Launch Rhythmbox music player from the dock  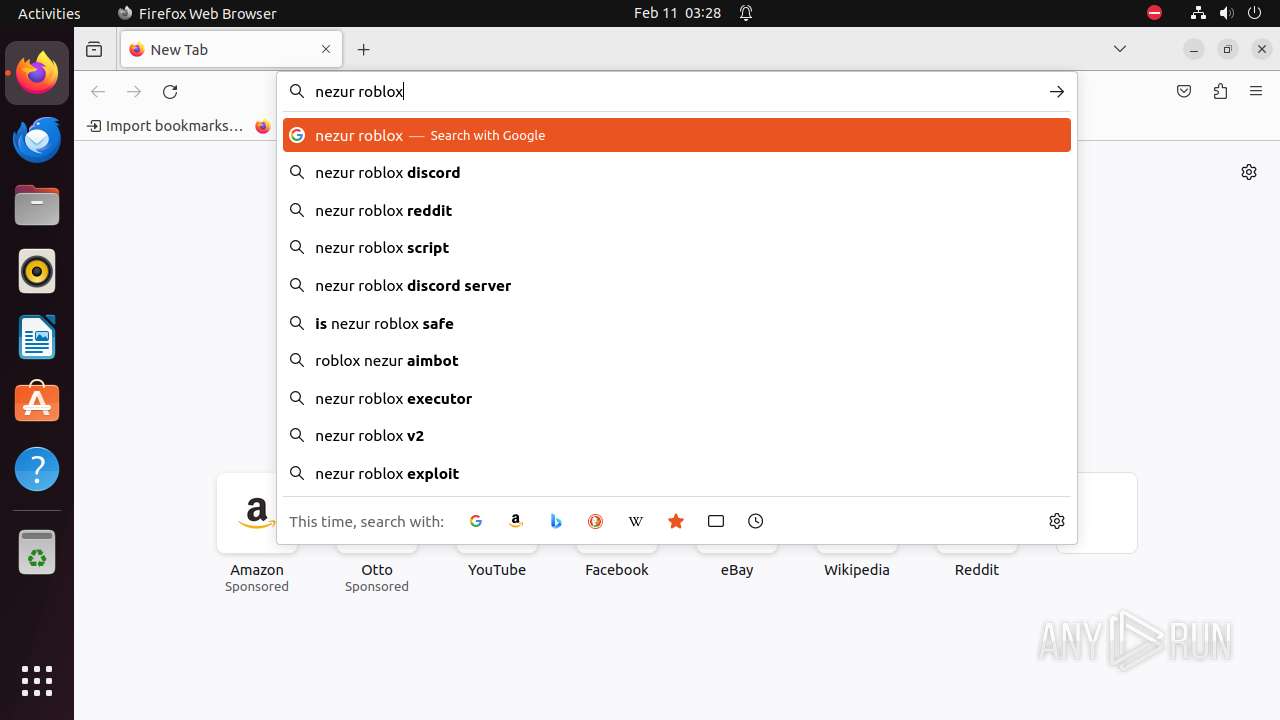(x=37, y=271)
